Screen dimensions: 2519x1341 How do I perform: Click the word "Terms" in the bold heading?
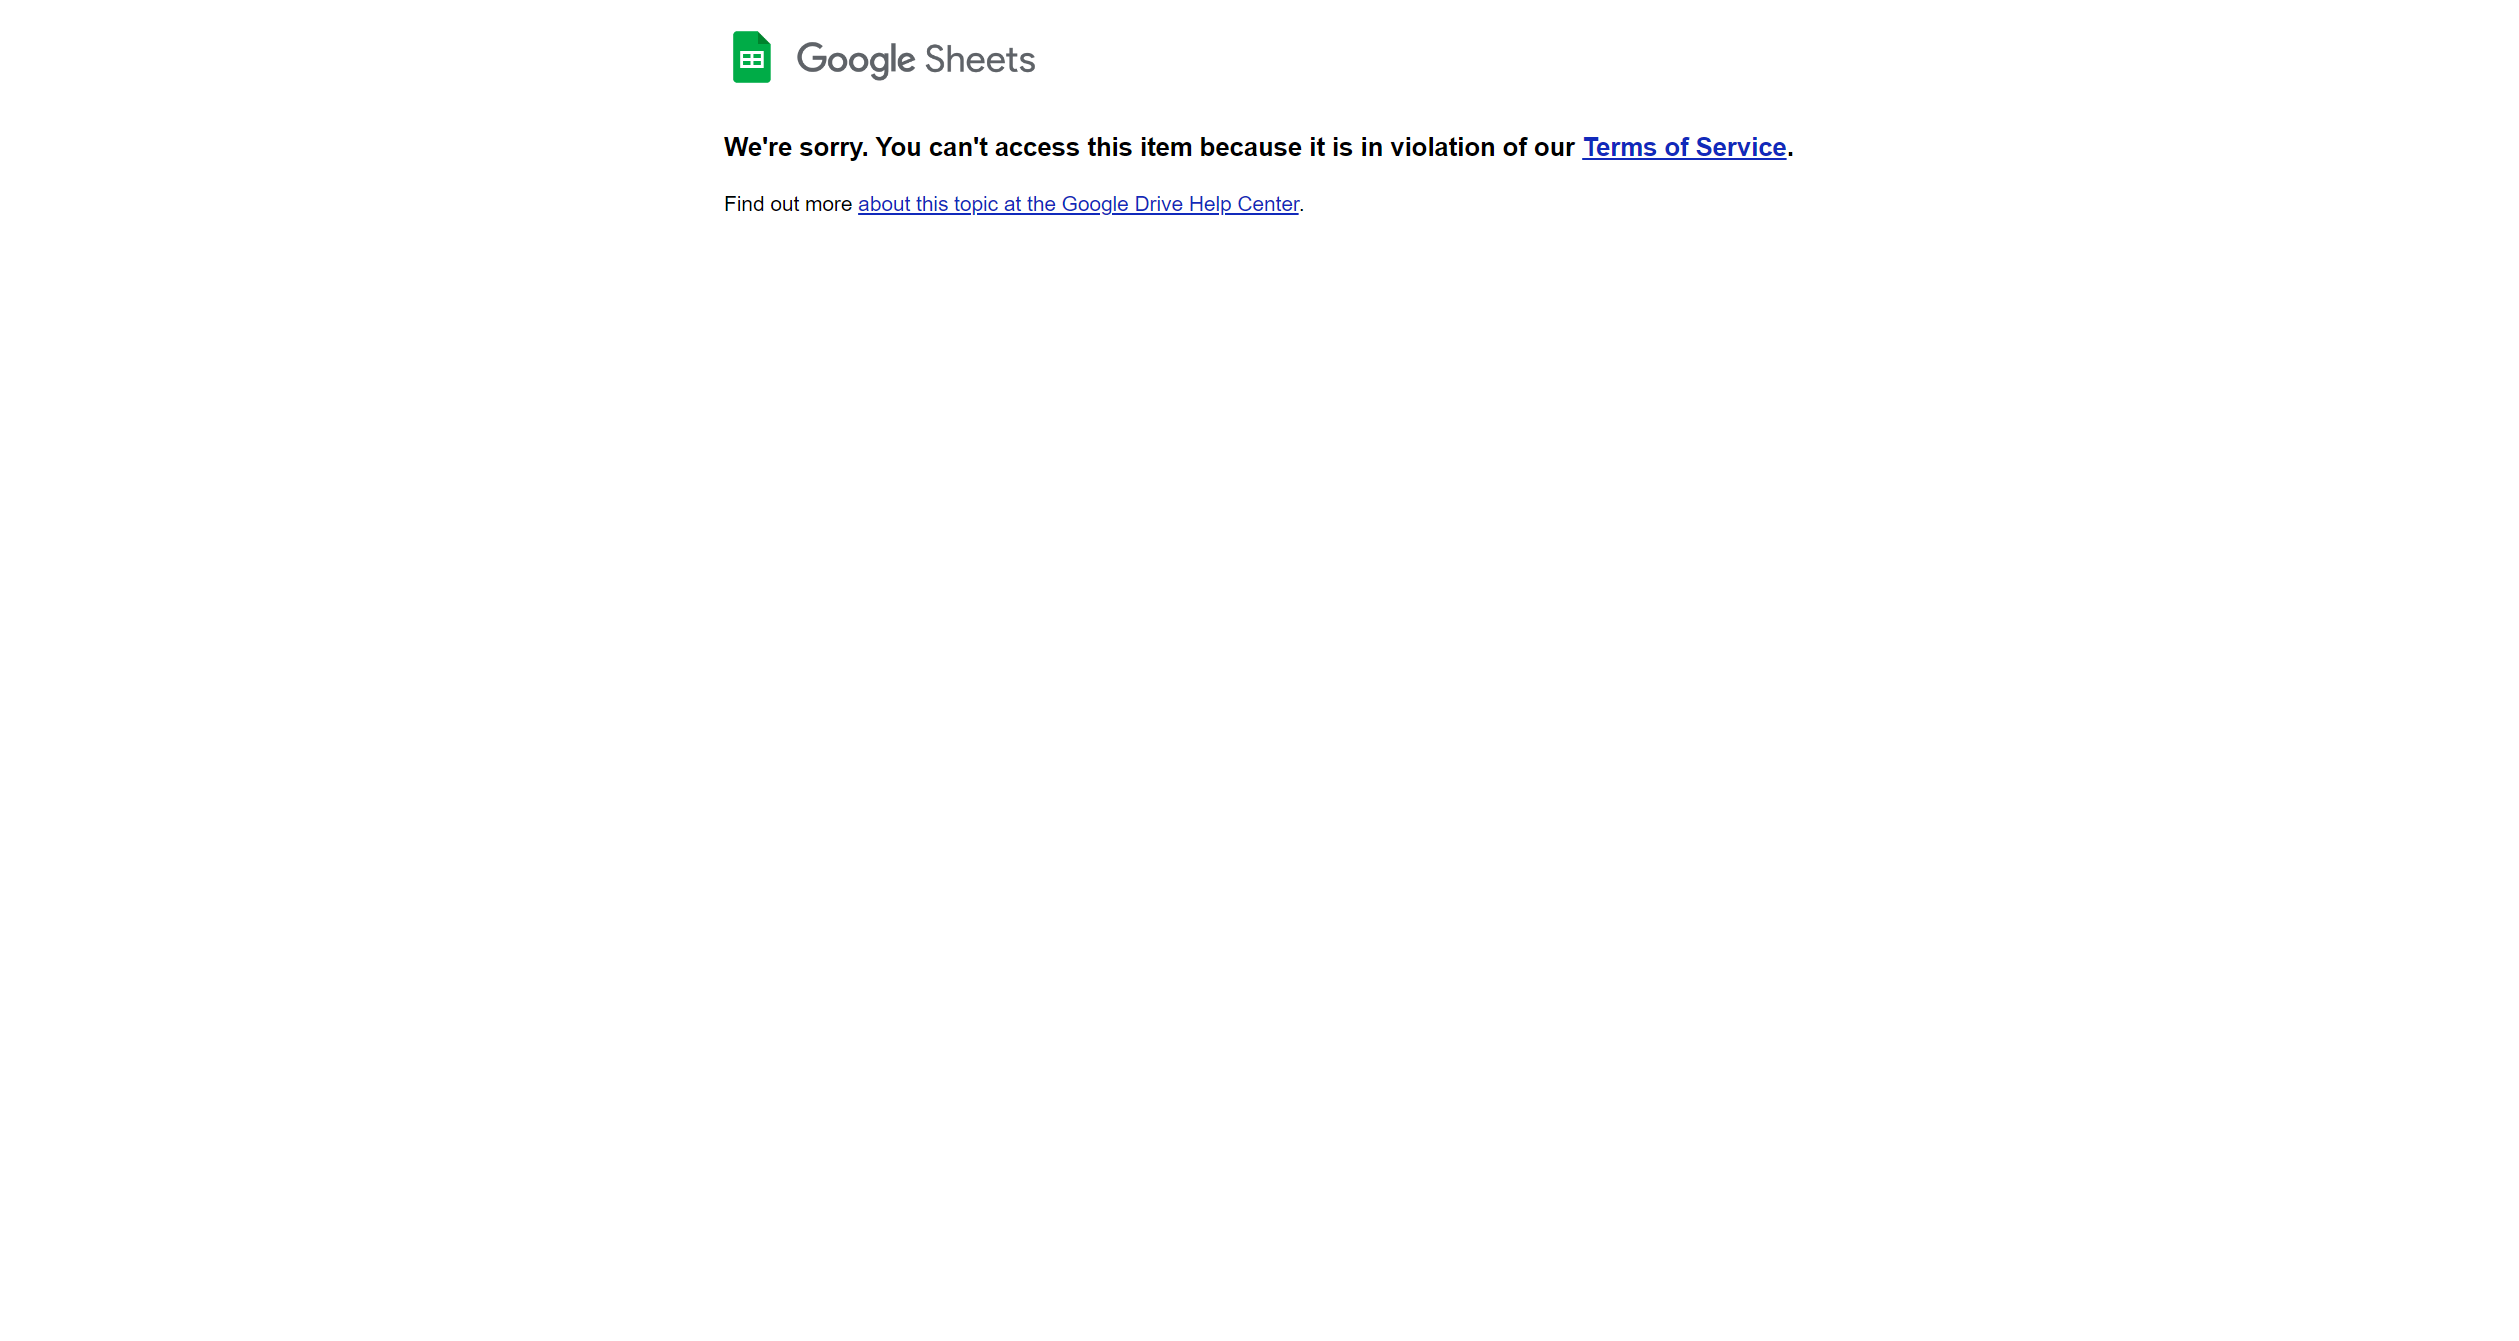[1619, 147]
